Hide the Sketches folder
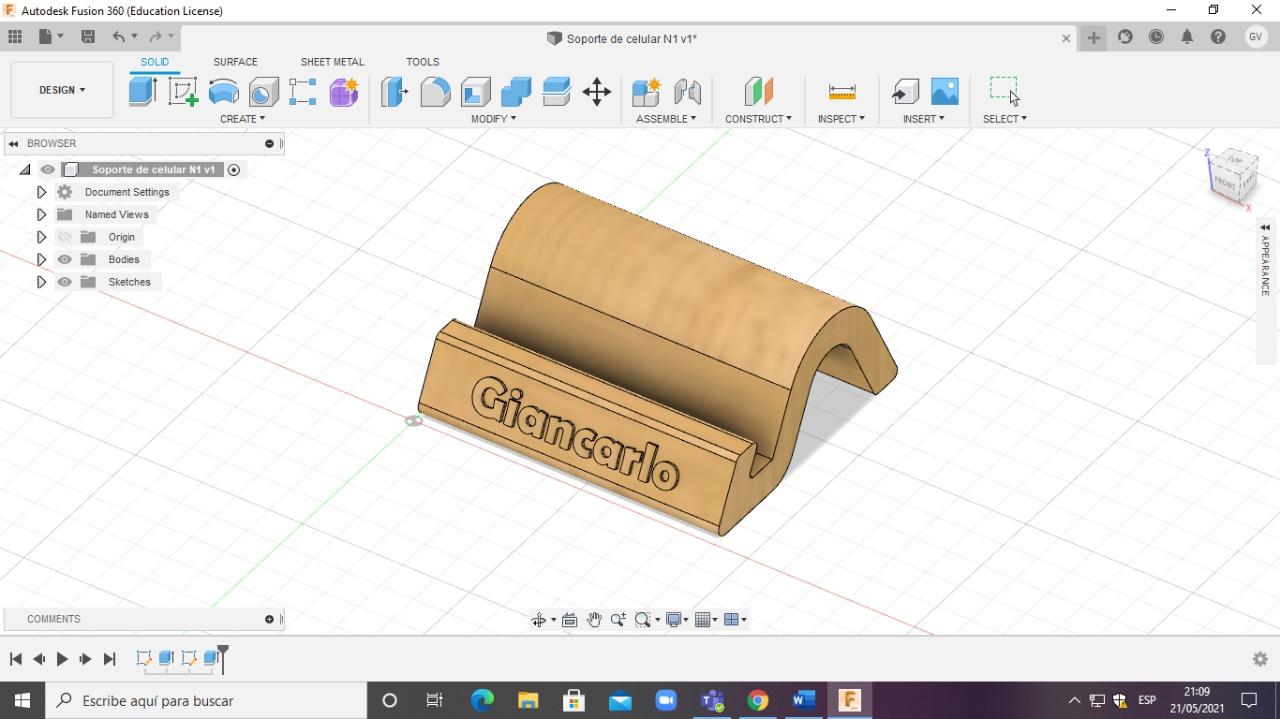The height and width of the screenshot is (719, 1280). (x=65, y=282)
